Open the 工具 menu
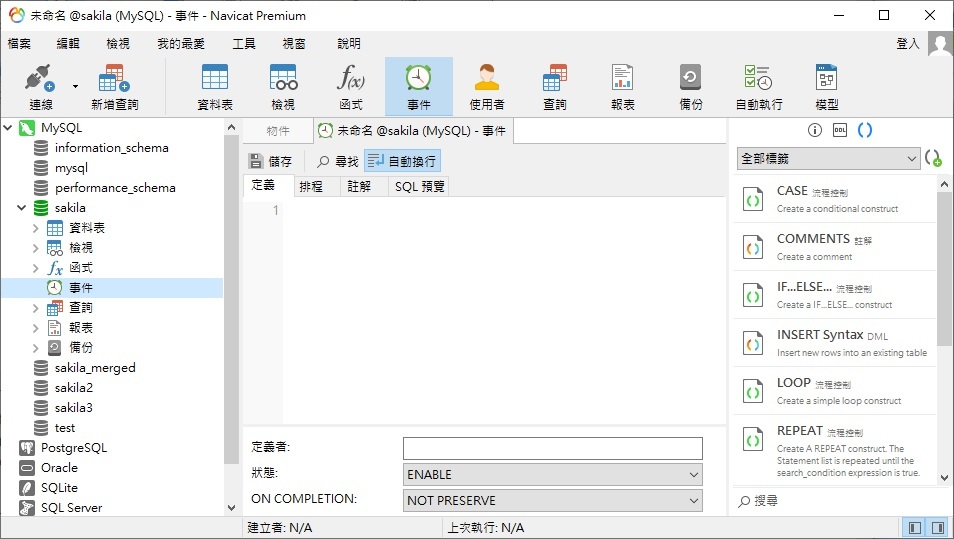 (244, 44)
